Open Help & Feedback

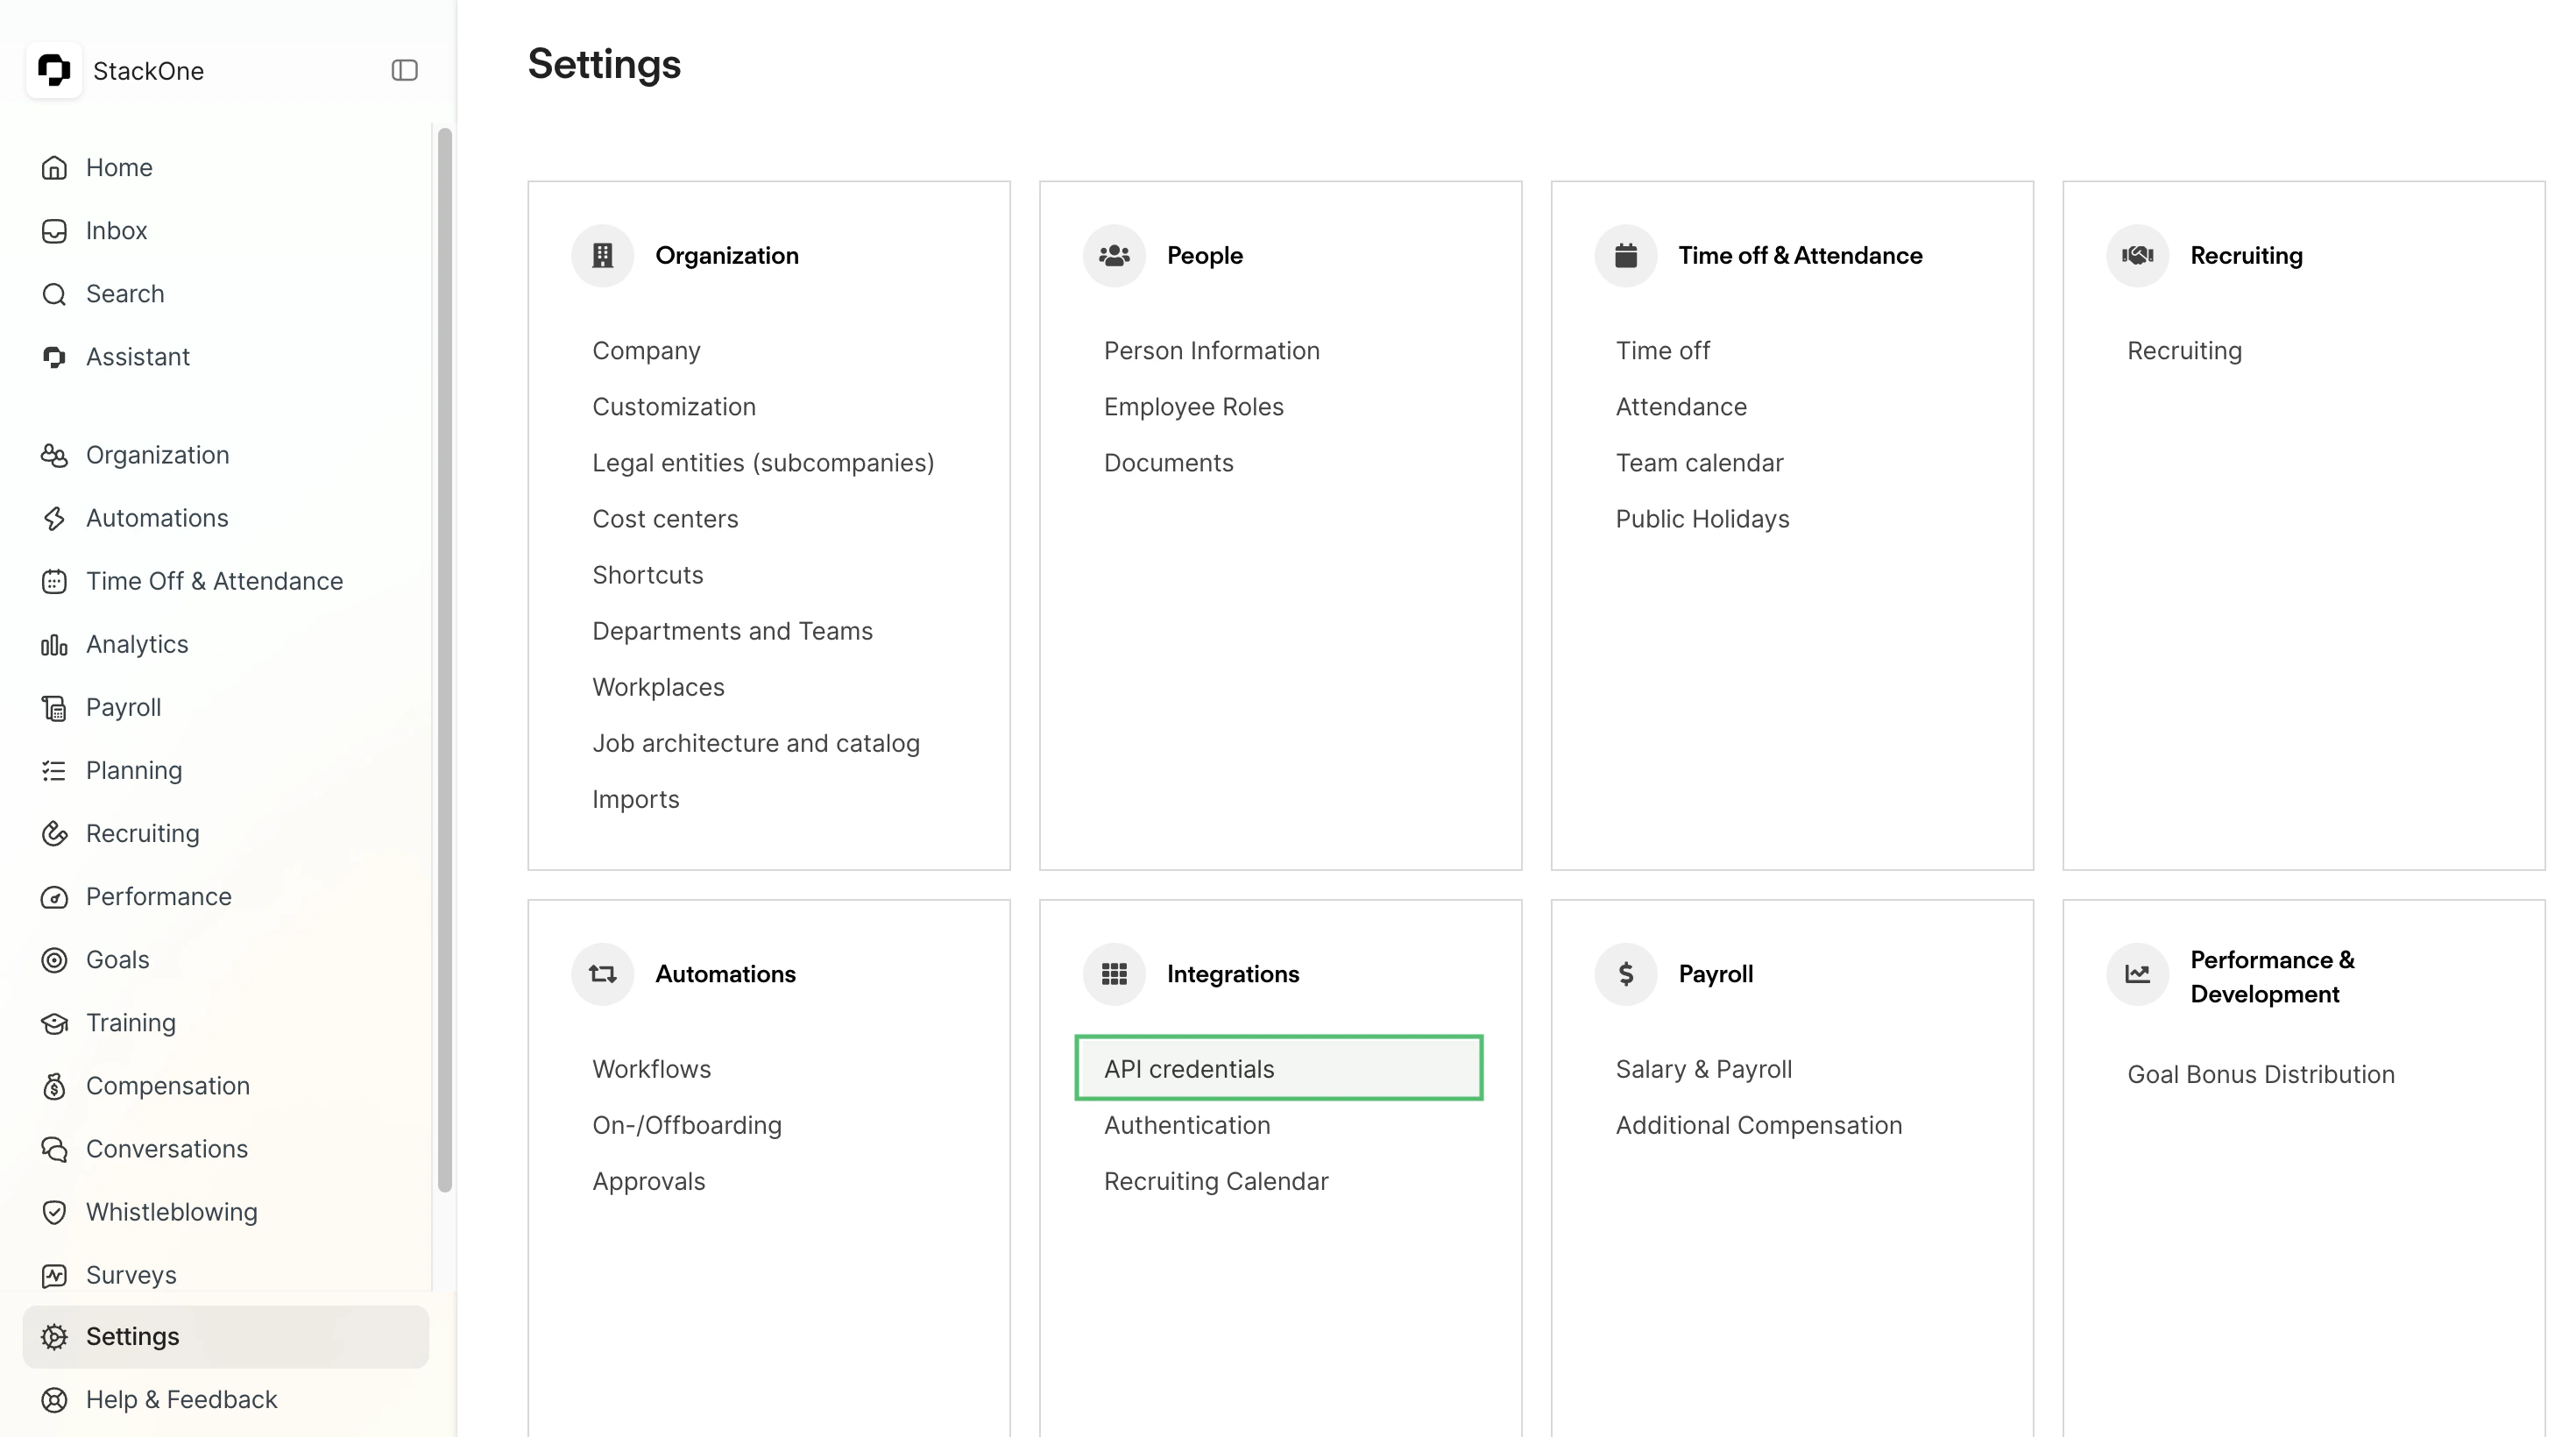(x=181, y=1399)
